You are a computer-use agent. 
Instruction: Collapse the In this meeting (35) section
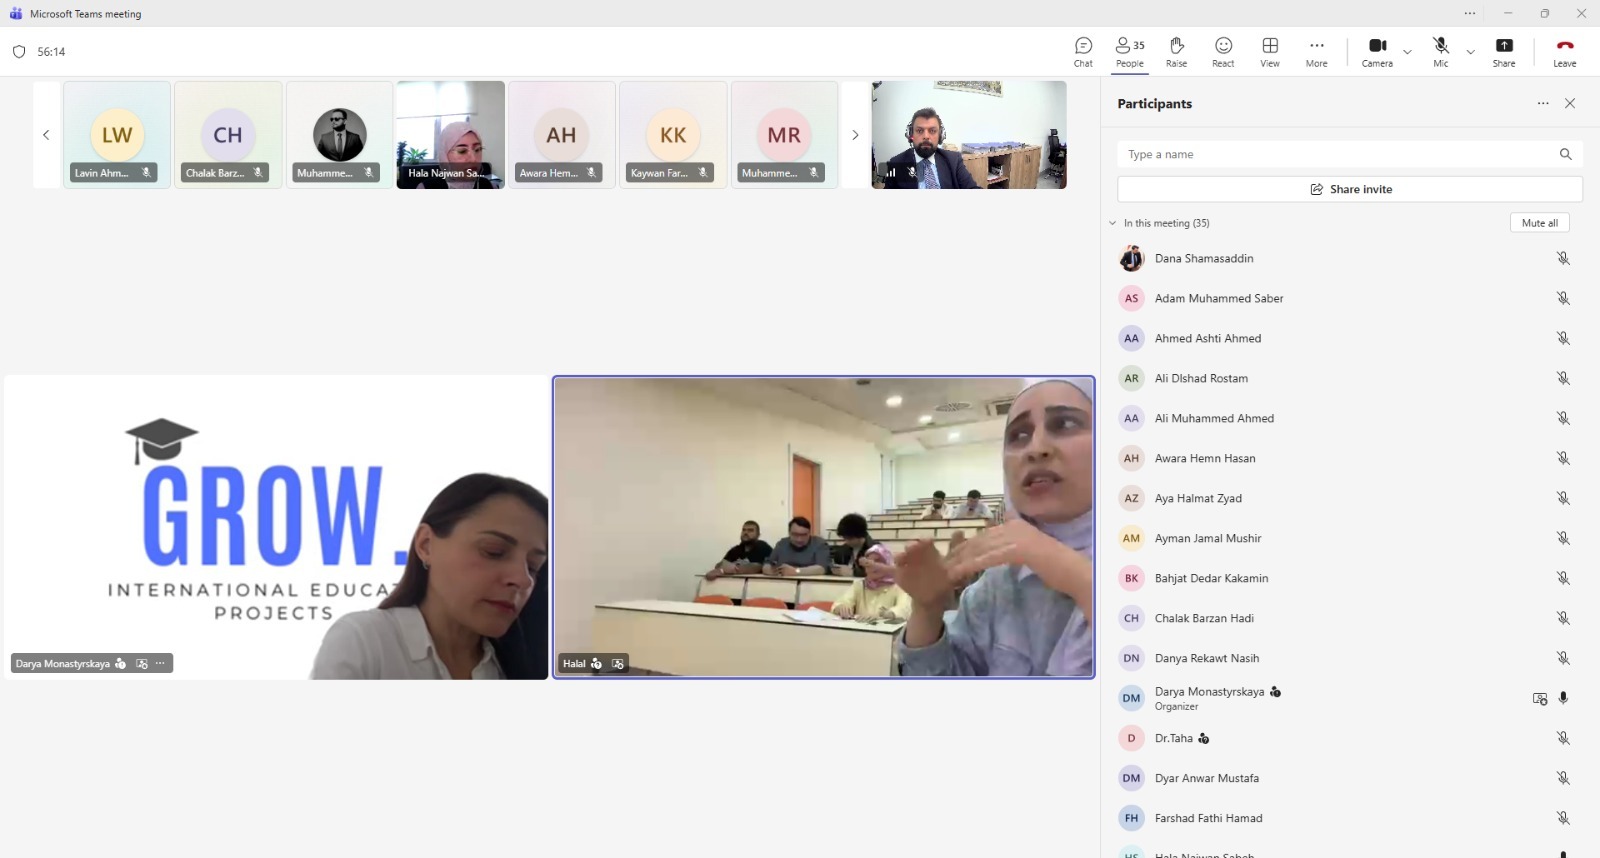pos(1112,223)
